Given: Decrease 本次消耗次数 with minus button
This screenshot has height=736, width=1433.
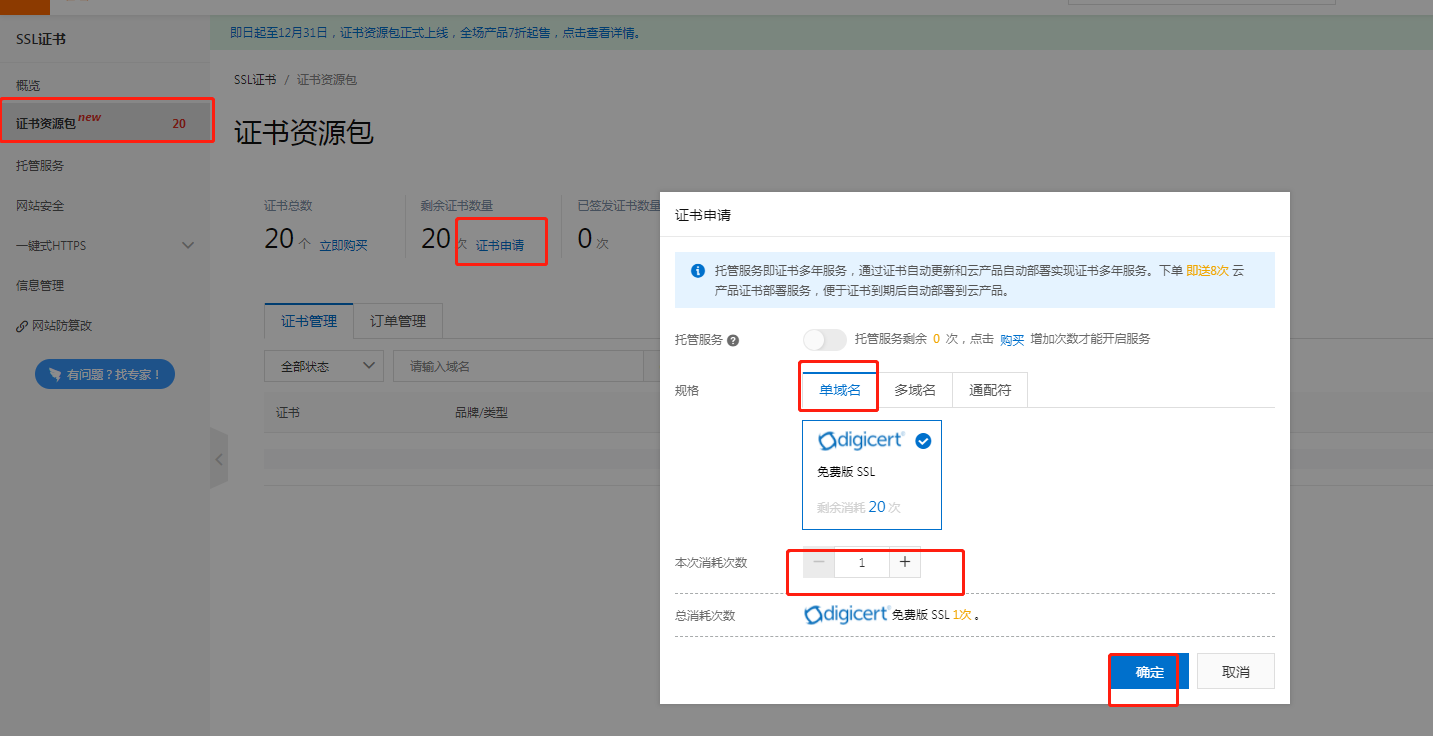Looking at the screenshot, I should [x=819, y=563].
